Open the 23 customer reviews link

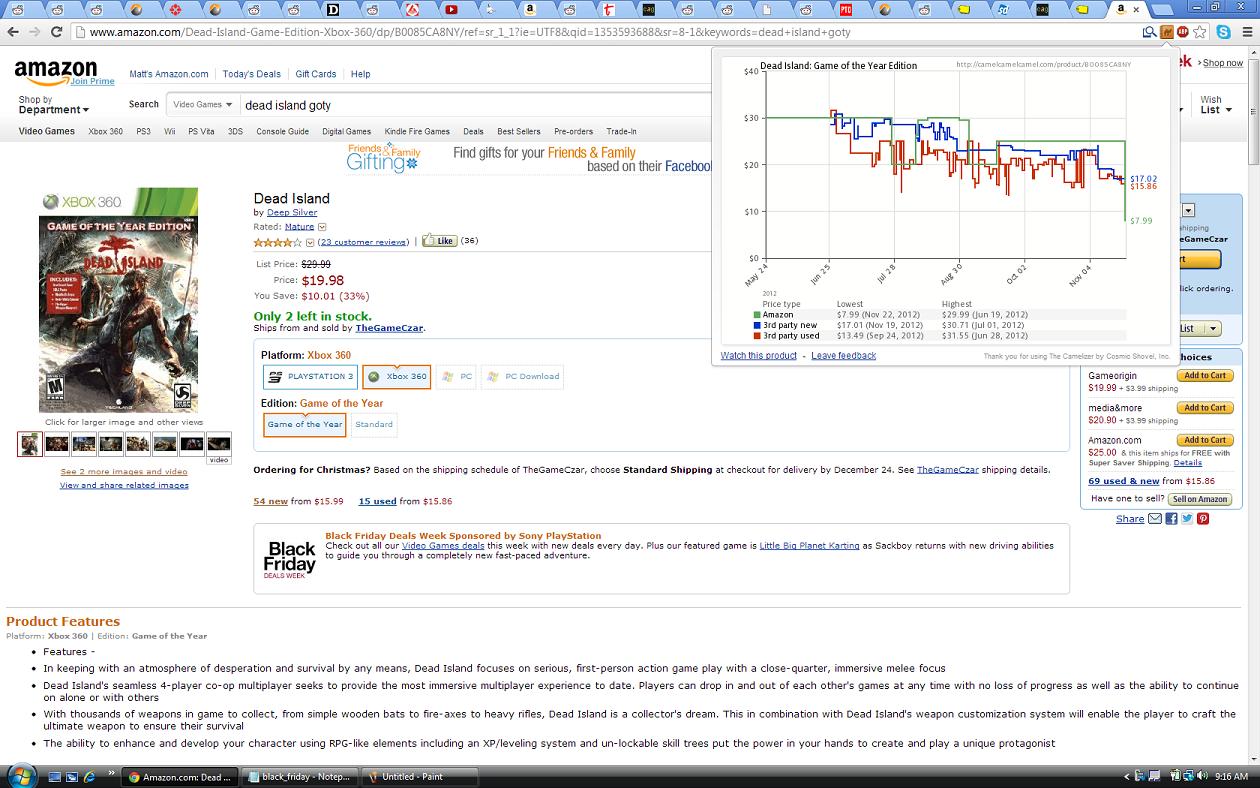pos(364,242)
